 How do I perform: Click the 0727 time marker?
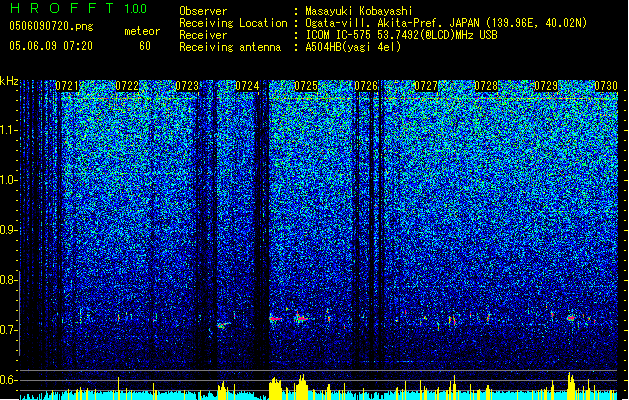pos(426,86)
